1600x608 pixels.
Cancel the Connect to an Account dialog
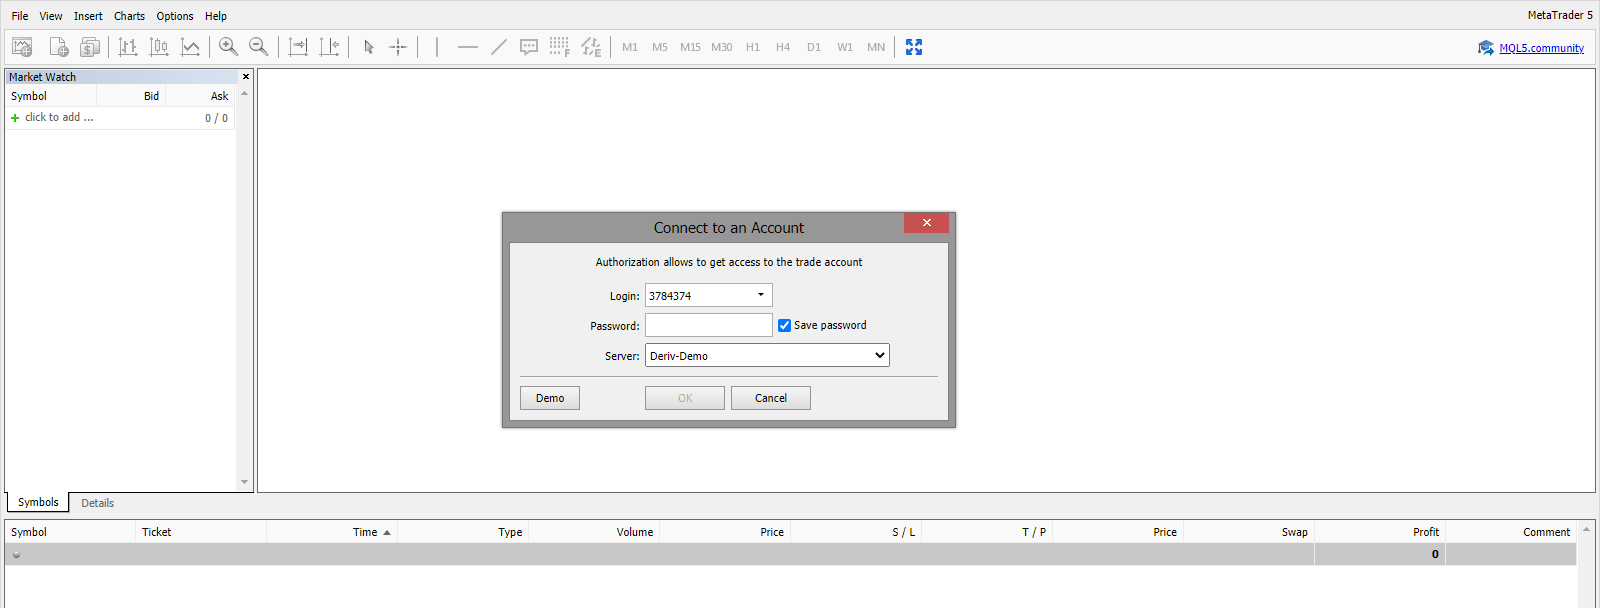770,398
